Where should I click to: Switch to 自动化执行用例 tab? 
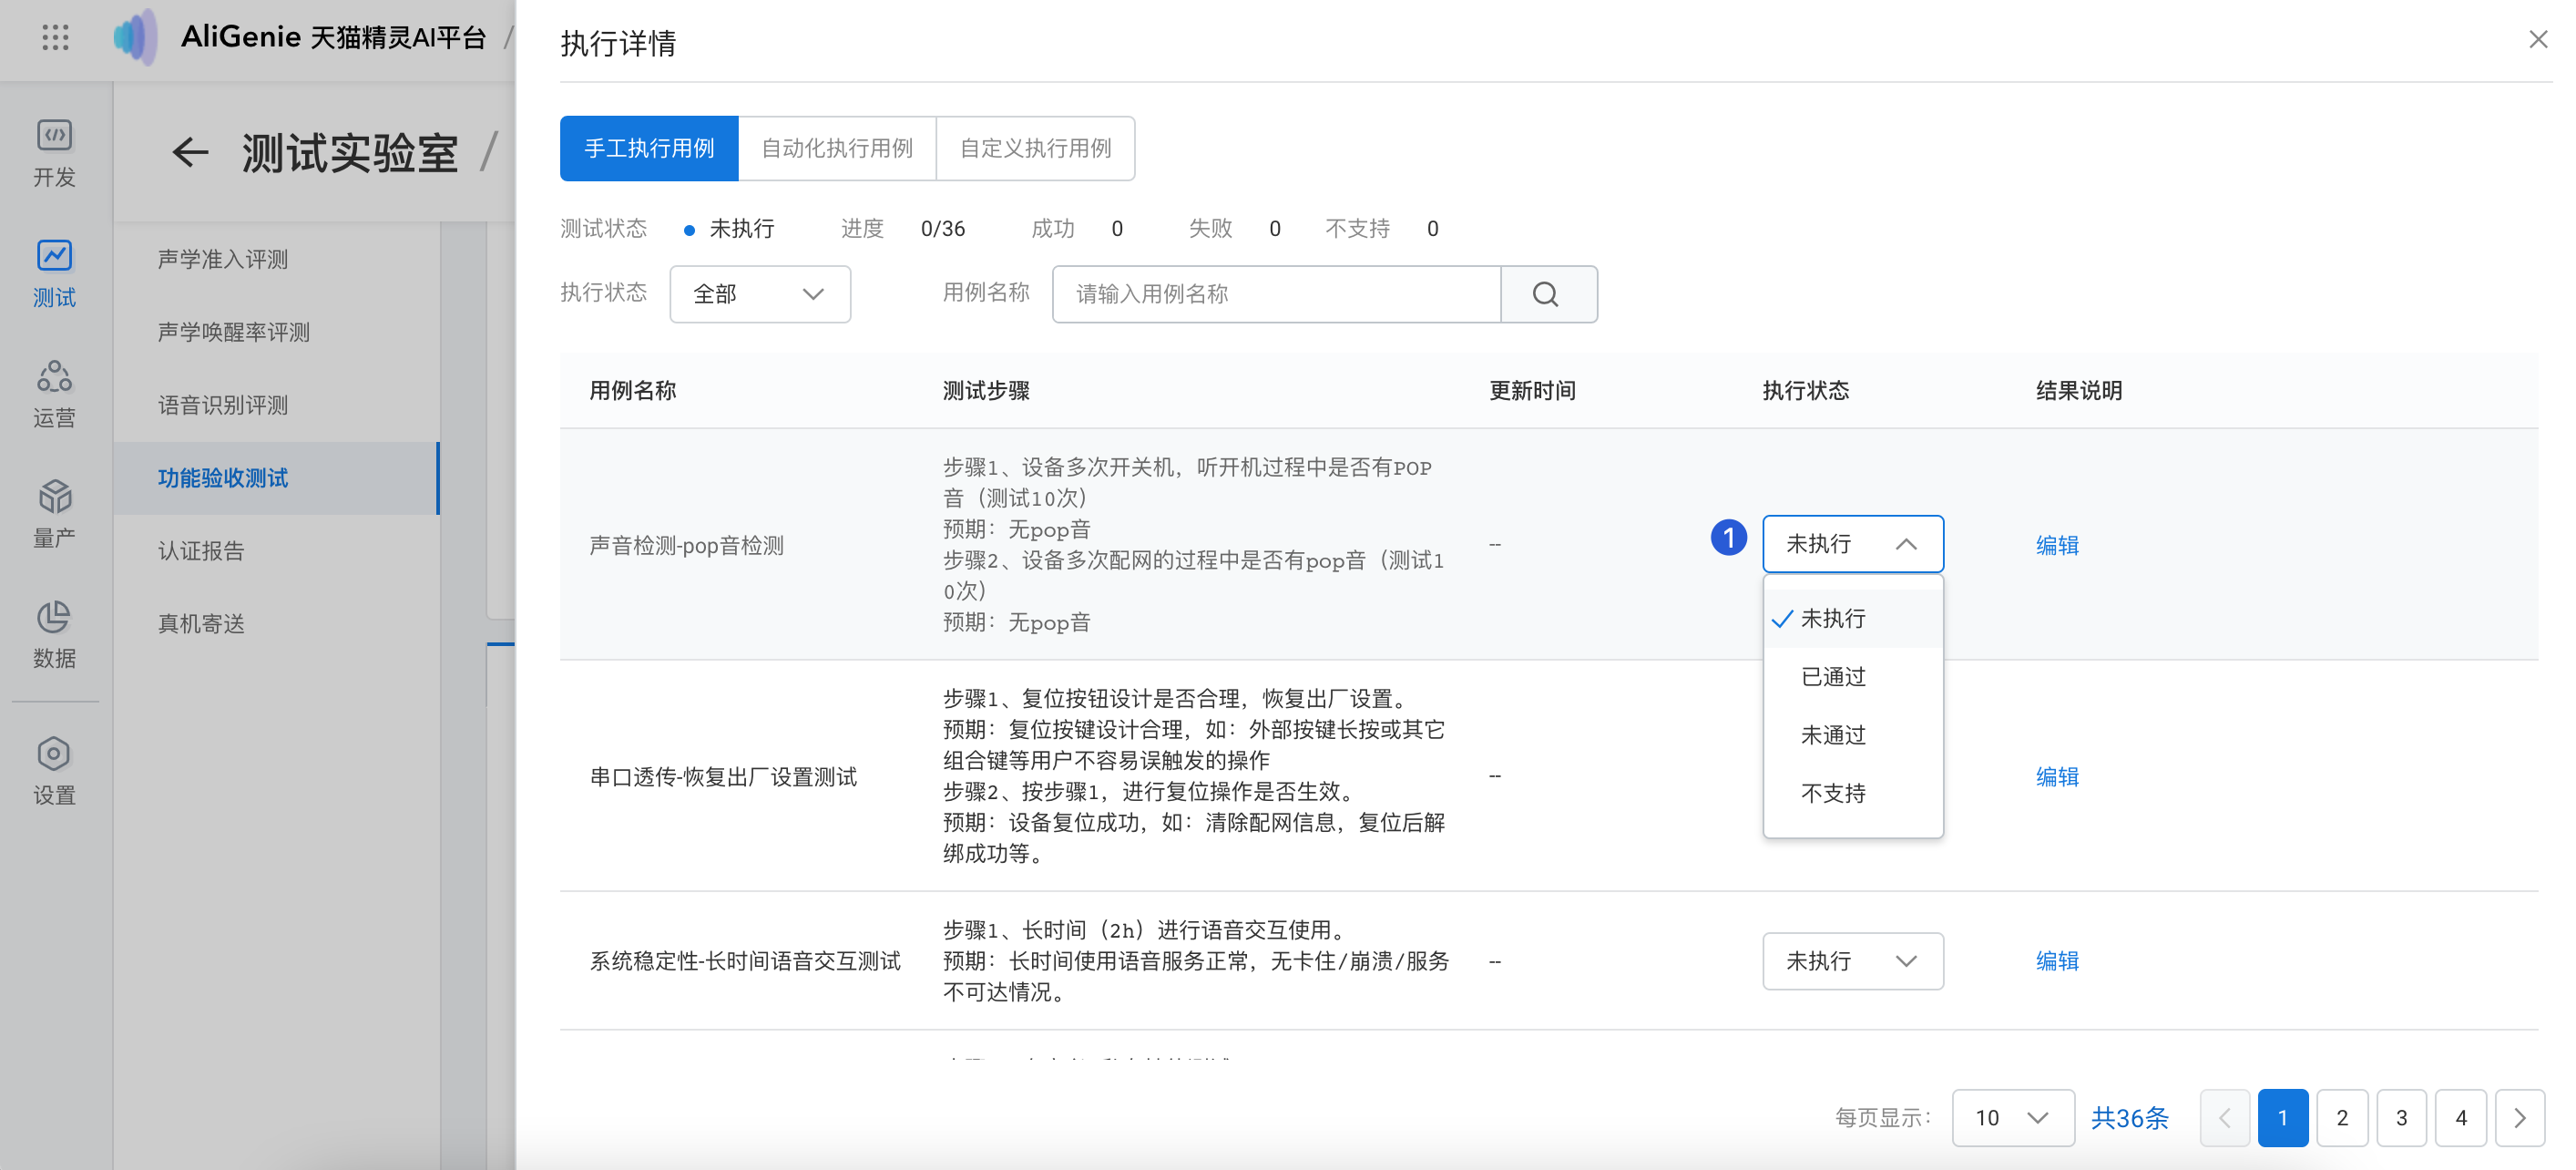(x=837, y=148)
